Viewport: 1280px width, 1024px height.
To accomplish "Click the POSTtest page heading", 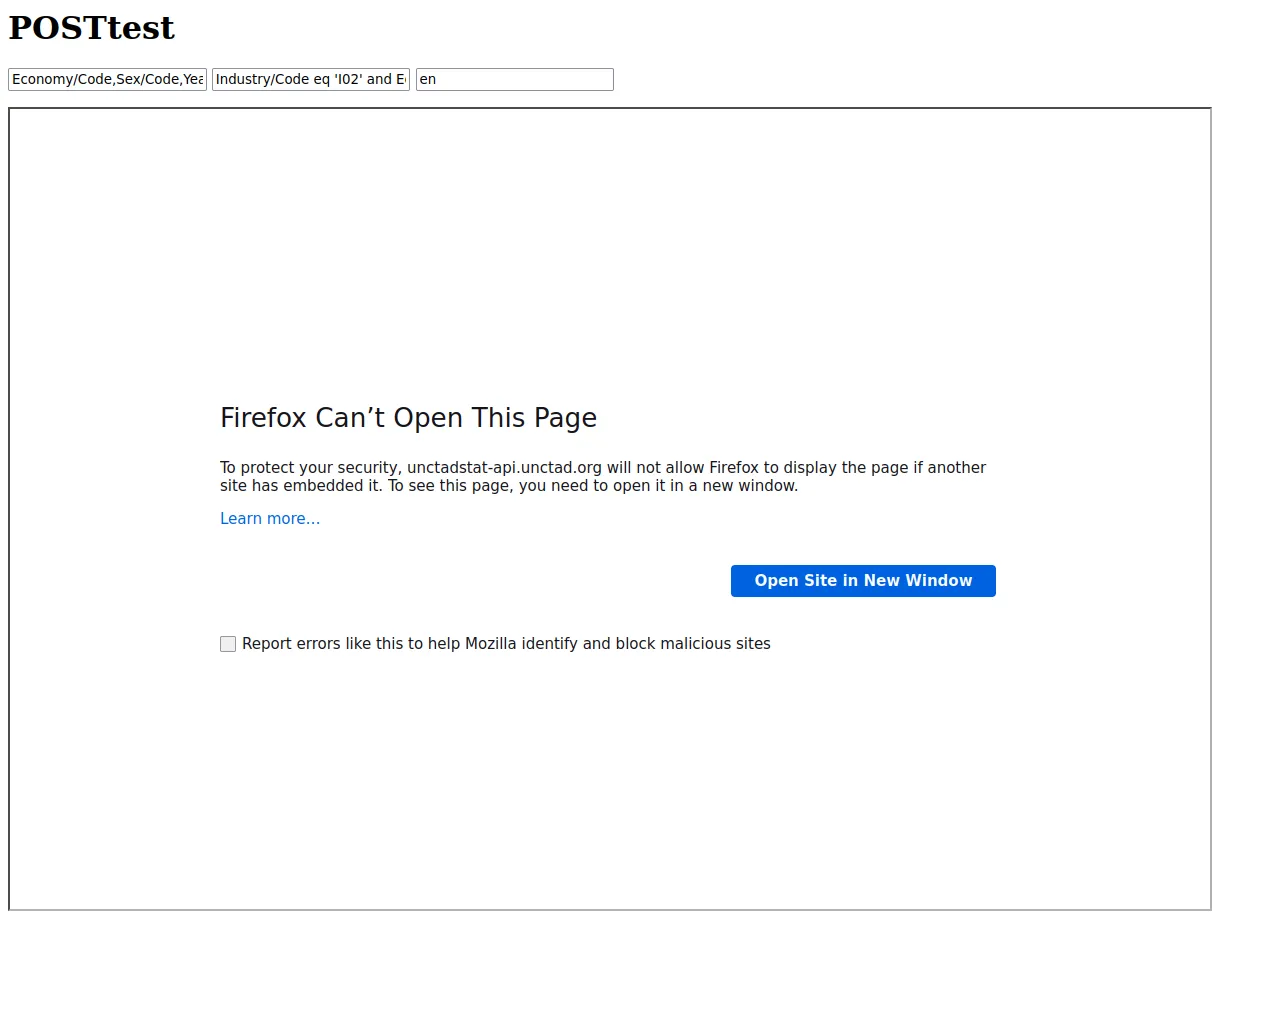I will pos(92,28).
